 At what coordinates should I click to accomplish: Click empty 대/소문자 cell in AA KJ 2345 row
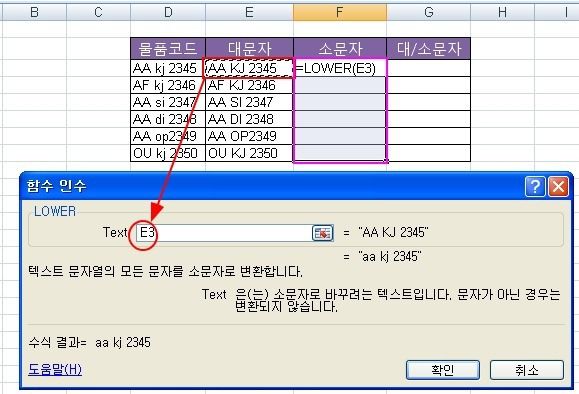pyautogui.click(x=429, y=68)
